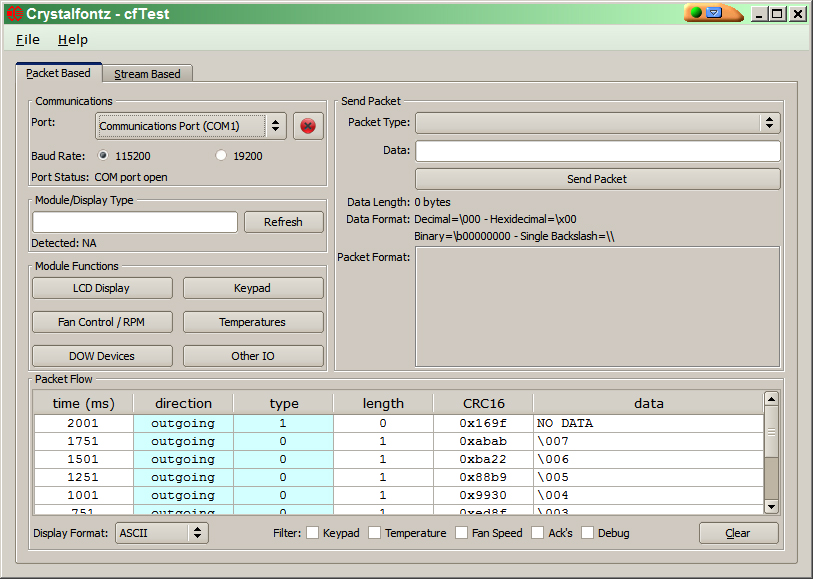Click the blue dropdown icon in title bar
The height and width of the screenshot is (579, 813).
(714, 12)
